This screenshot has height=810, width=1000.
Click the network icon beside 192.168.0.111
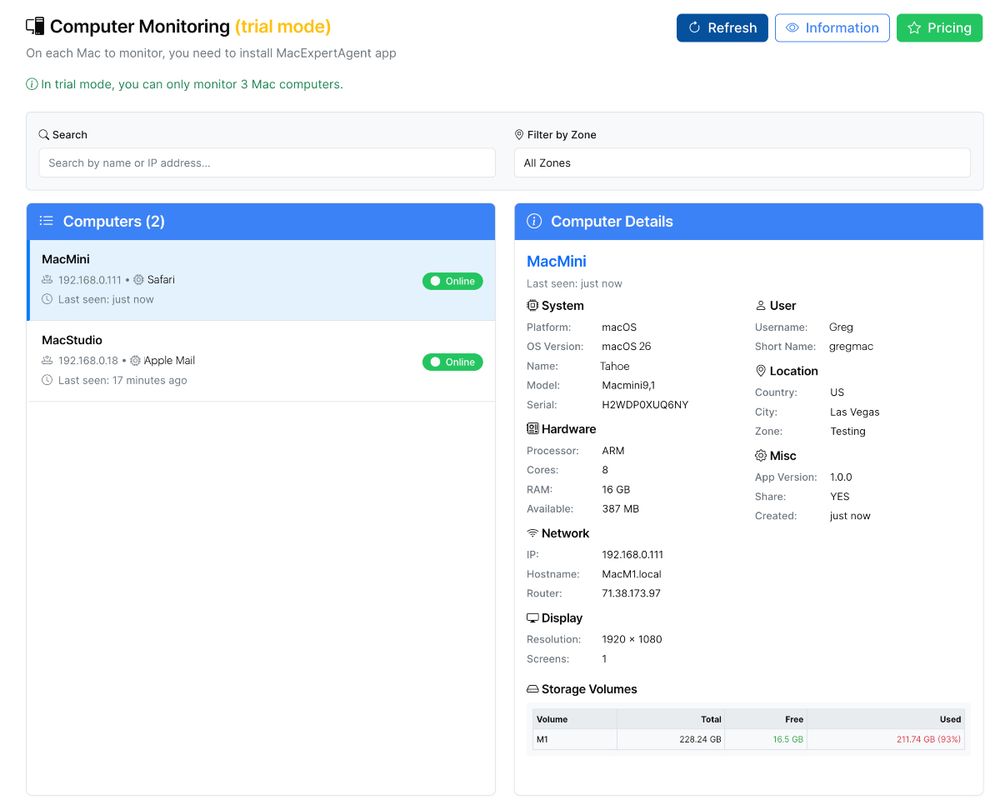pos(47,280)
